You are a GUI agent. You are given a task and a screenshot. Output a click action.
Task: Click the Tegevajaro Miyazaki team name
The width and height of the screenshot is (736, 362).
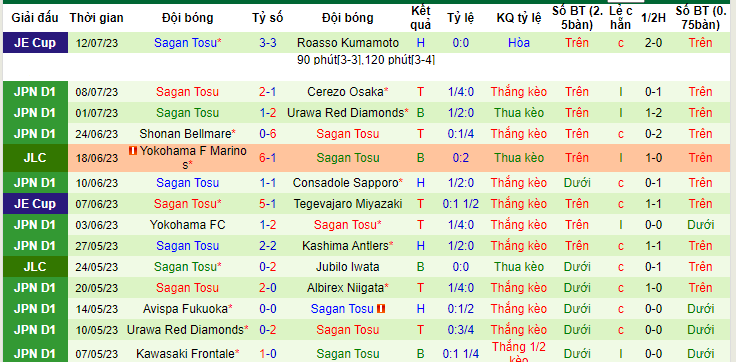pos(348,204)
